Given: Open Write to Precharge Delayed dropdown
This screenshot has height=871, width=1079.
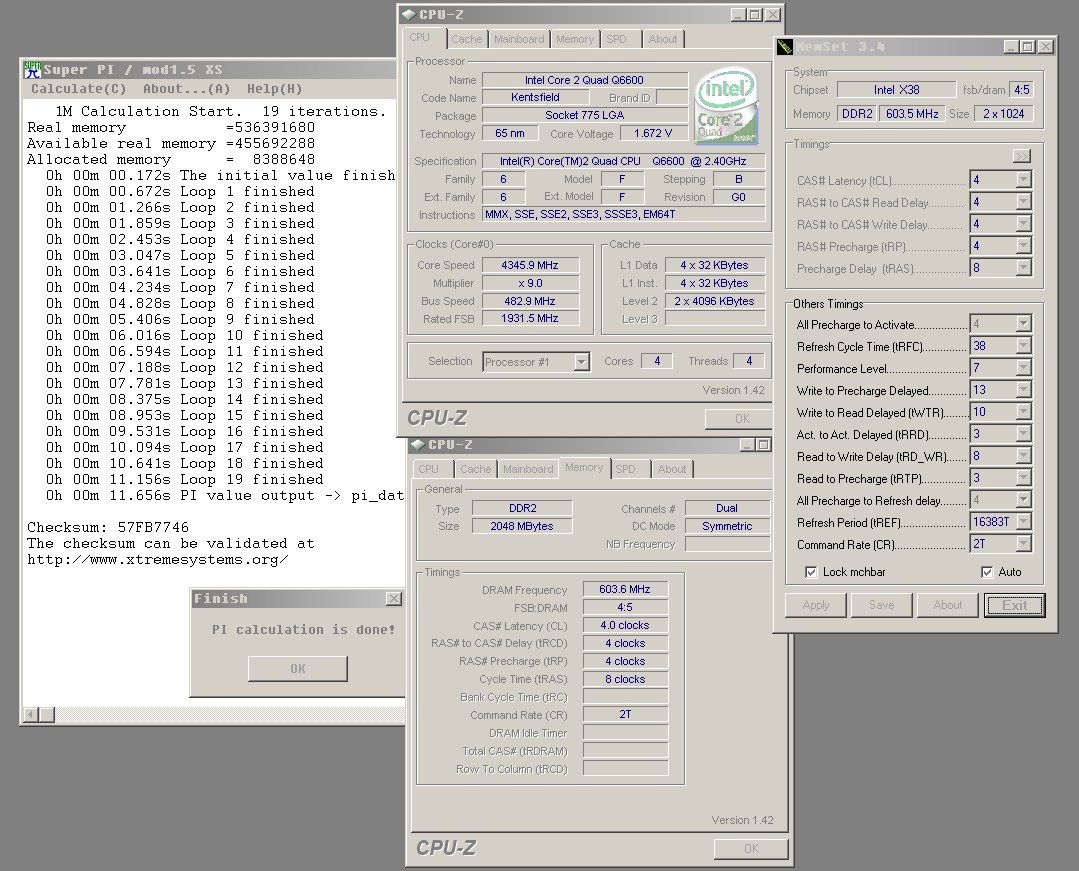Looking at the screenshot, I should coord(1023,390).
